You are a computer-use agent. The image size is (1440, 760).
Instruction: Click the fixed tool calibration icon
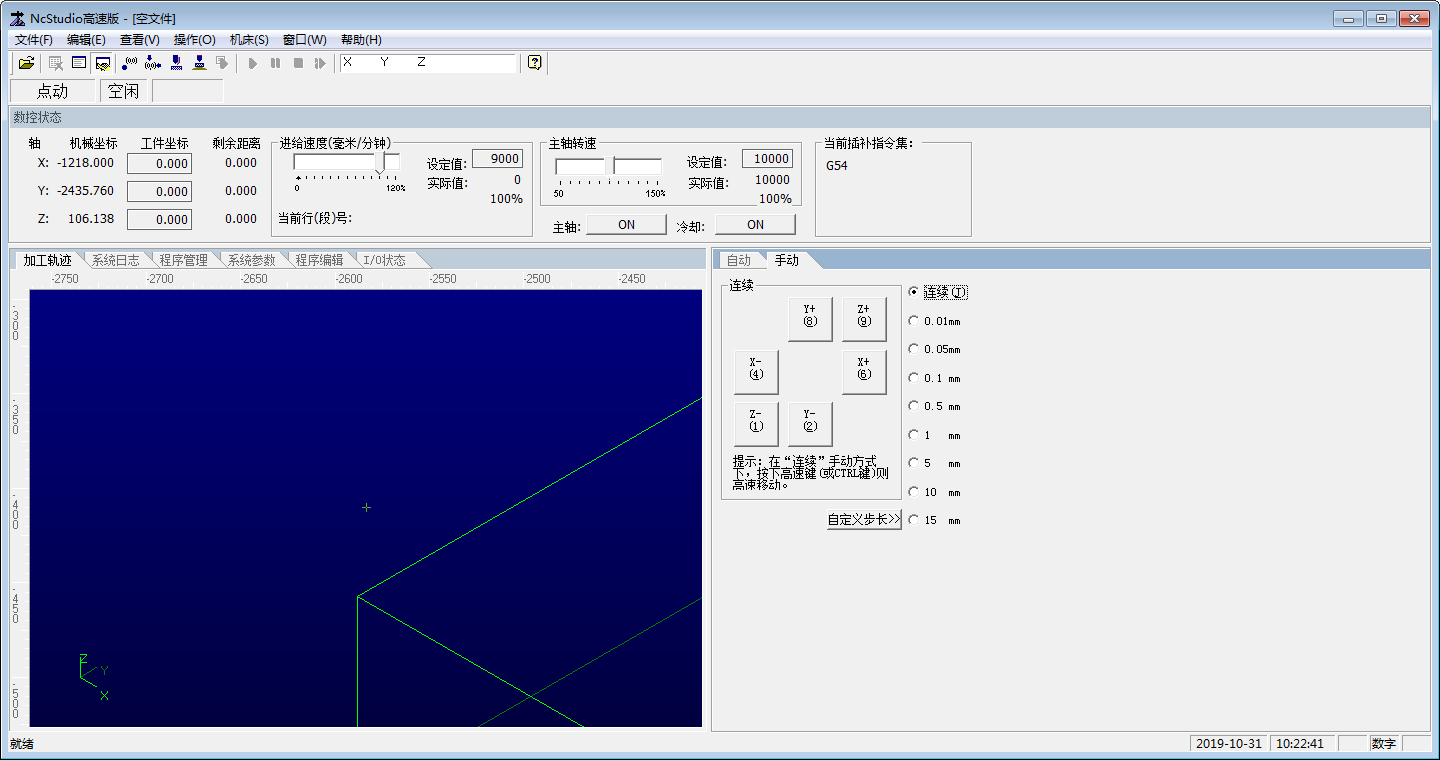coord(199,63)
